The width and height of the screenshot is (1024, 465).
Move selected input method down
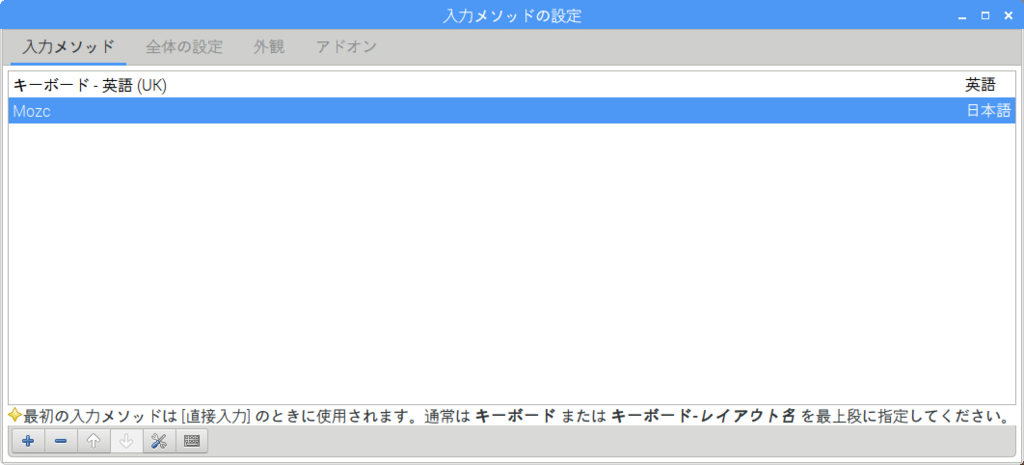126,441
